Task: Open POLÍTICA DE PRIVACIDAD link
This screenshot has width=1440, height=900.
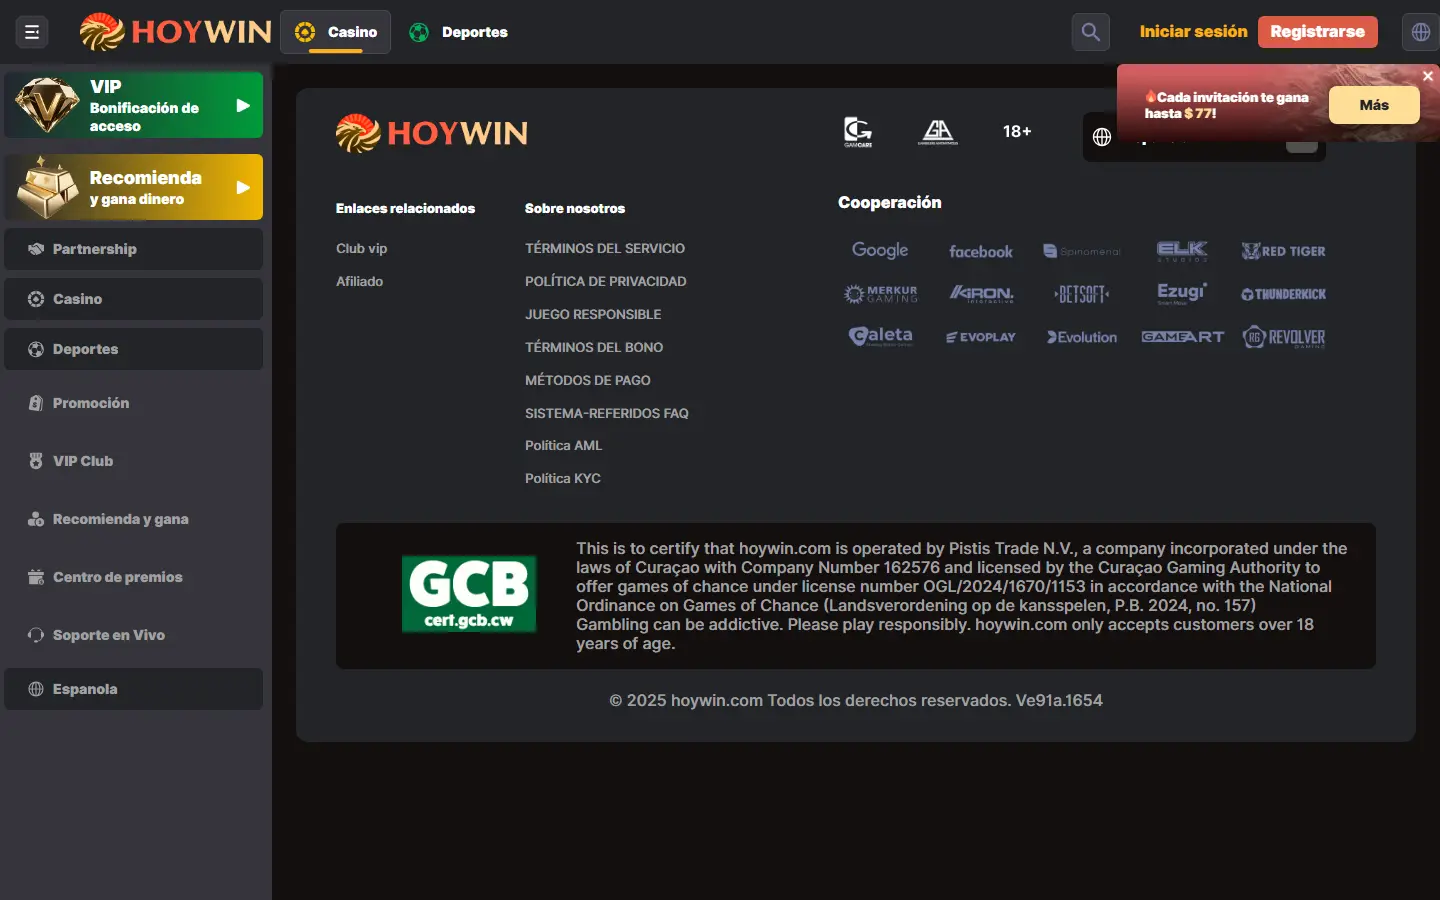Action: pos(606,281)
